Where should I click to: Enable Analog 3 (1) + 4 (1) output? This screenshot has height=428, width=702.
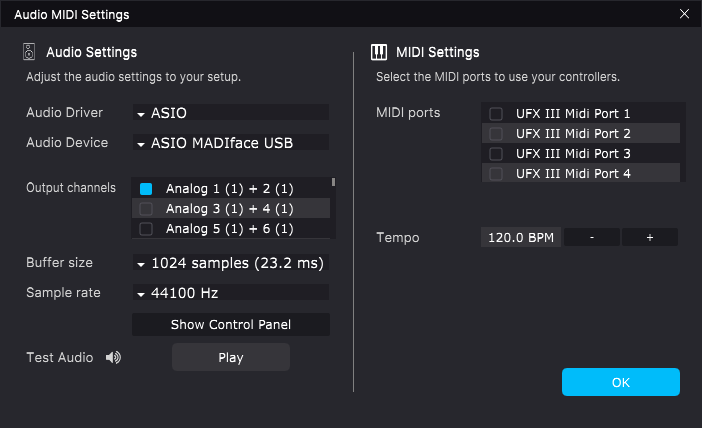click(x=146, y=209)
